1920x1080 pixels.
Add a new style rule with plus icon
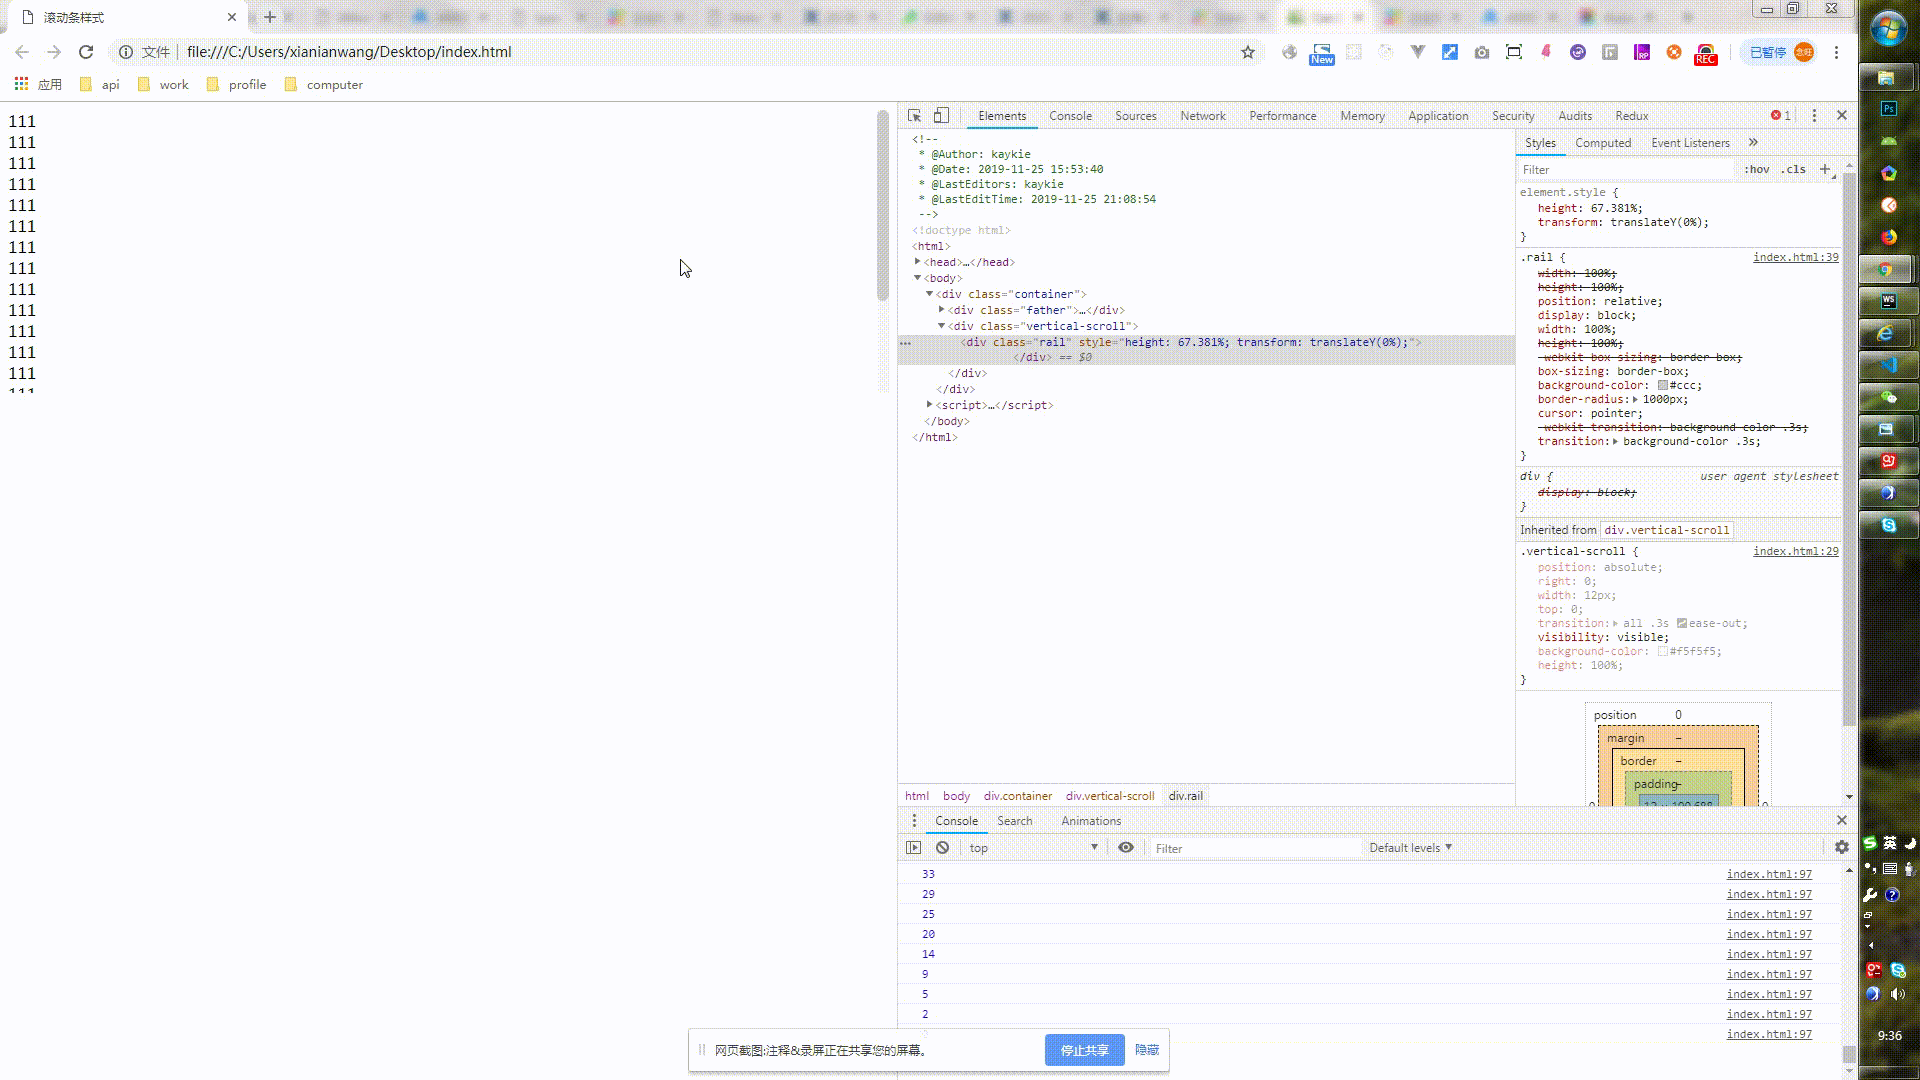point(1825,169)
